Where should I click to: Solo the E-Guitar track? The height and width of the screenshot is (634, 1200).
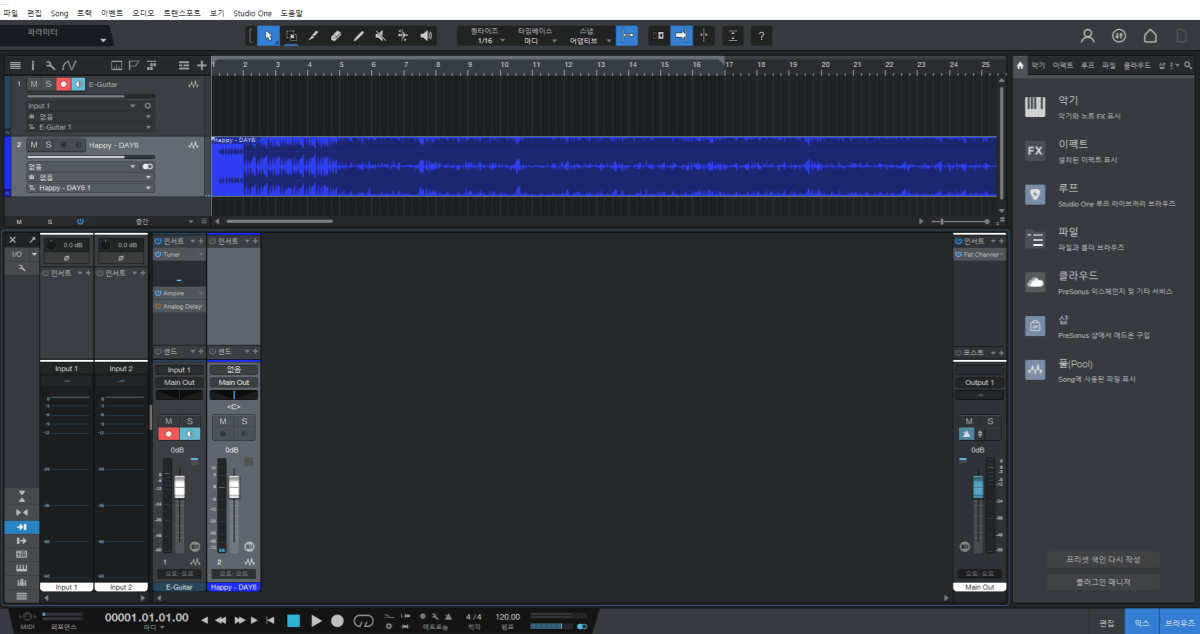(x=48, y=84)
